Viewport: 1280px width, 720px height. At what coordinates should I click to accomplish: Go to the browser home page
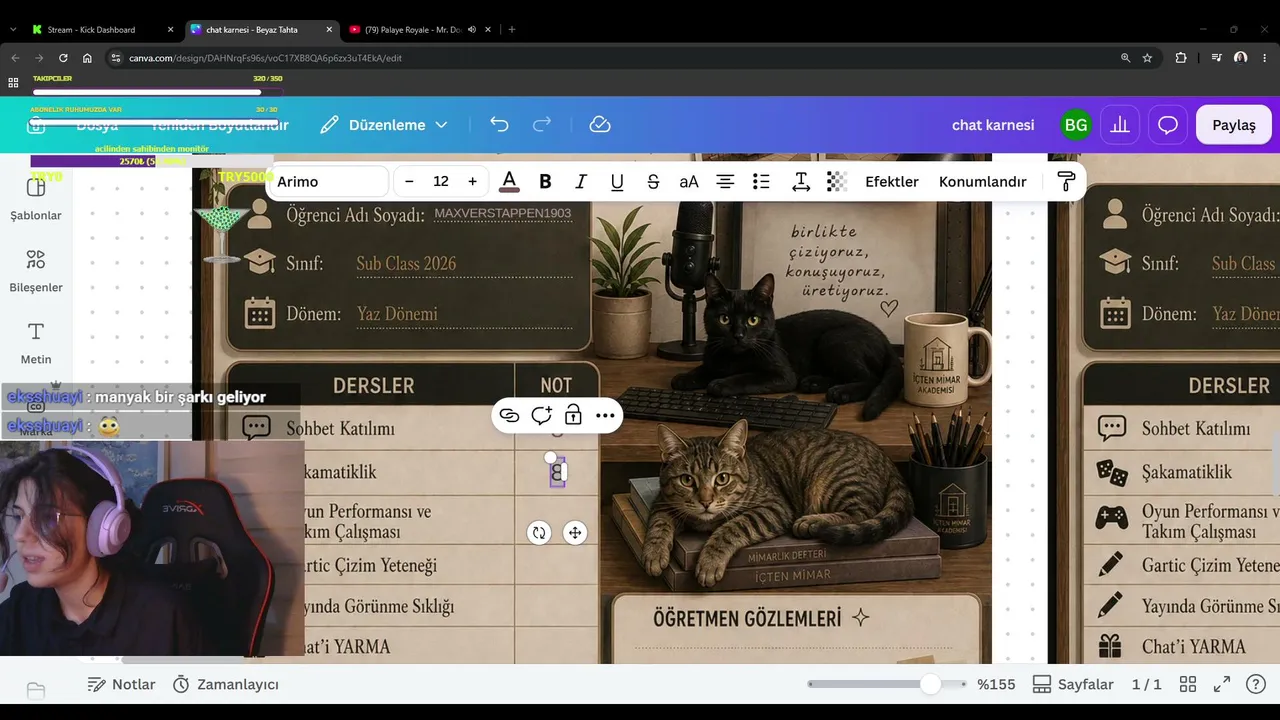point(87,58)
